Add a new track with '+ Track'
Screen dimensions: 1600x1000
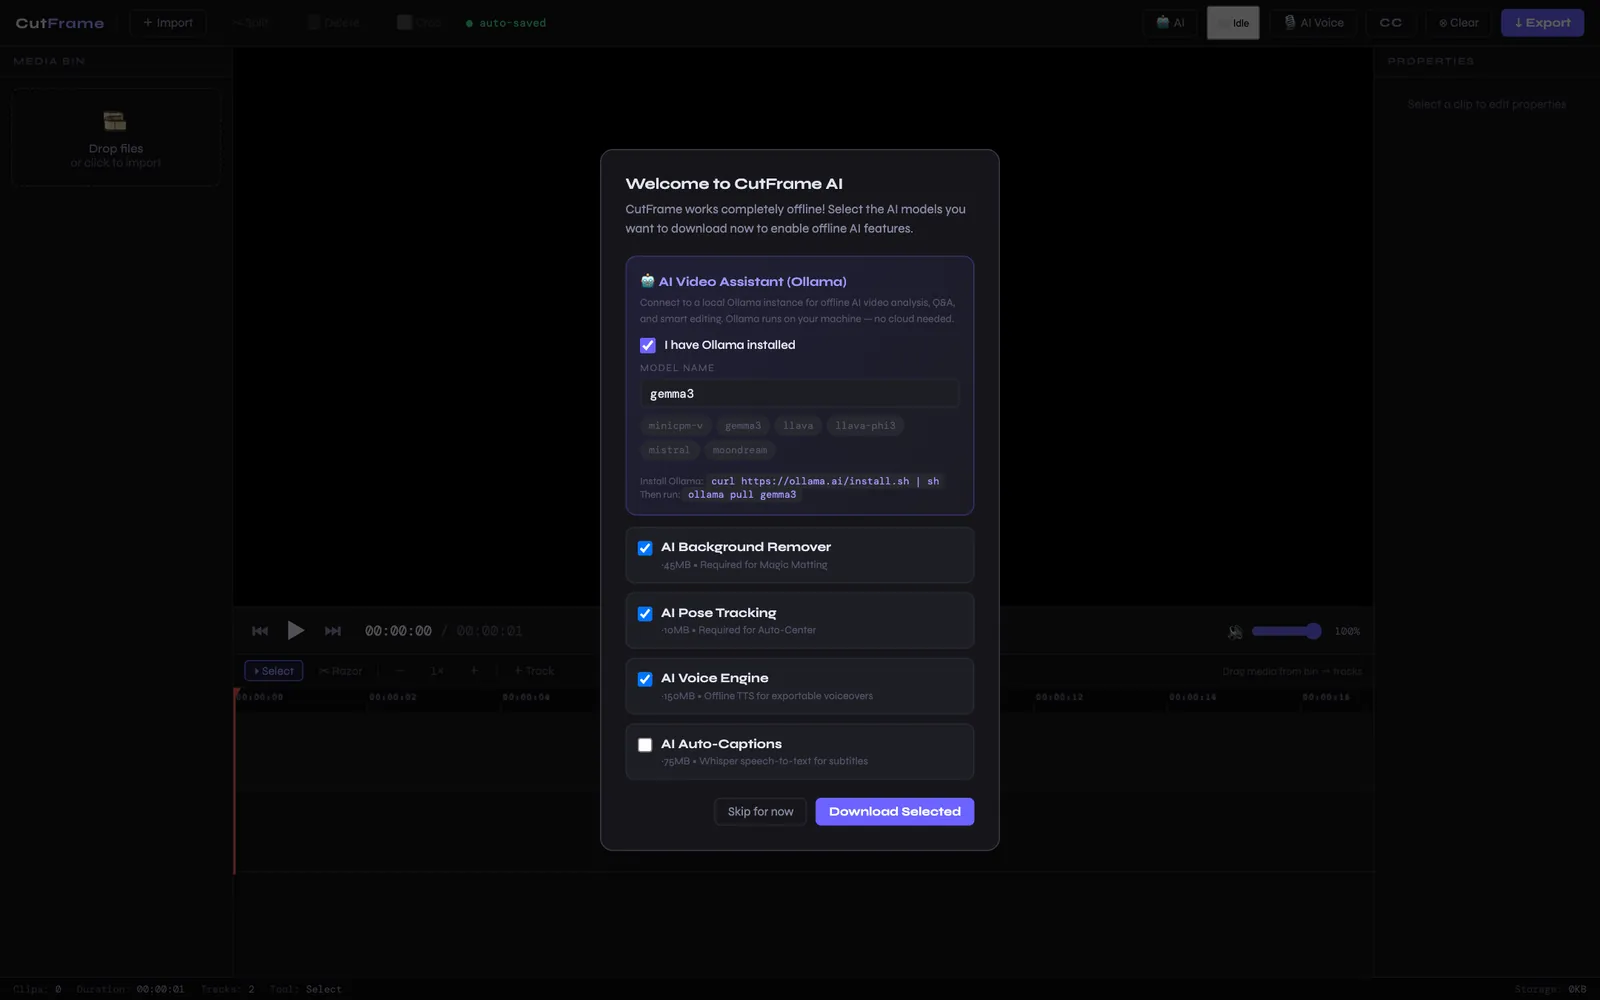click(534, 671)
